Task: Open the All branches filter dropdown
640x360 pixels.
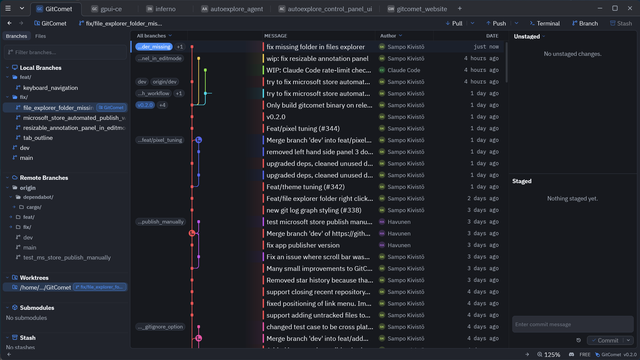Action: pos(154,36)
